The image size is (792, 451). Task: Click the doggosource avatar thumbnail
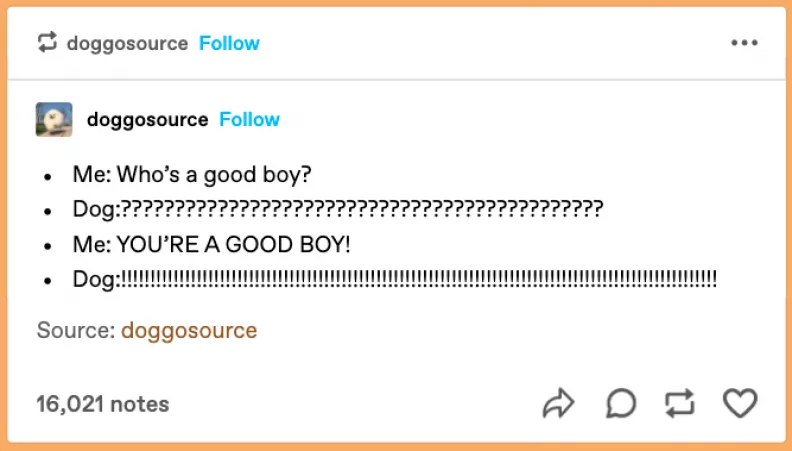point(54,120)
